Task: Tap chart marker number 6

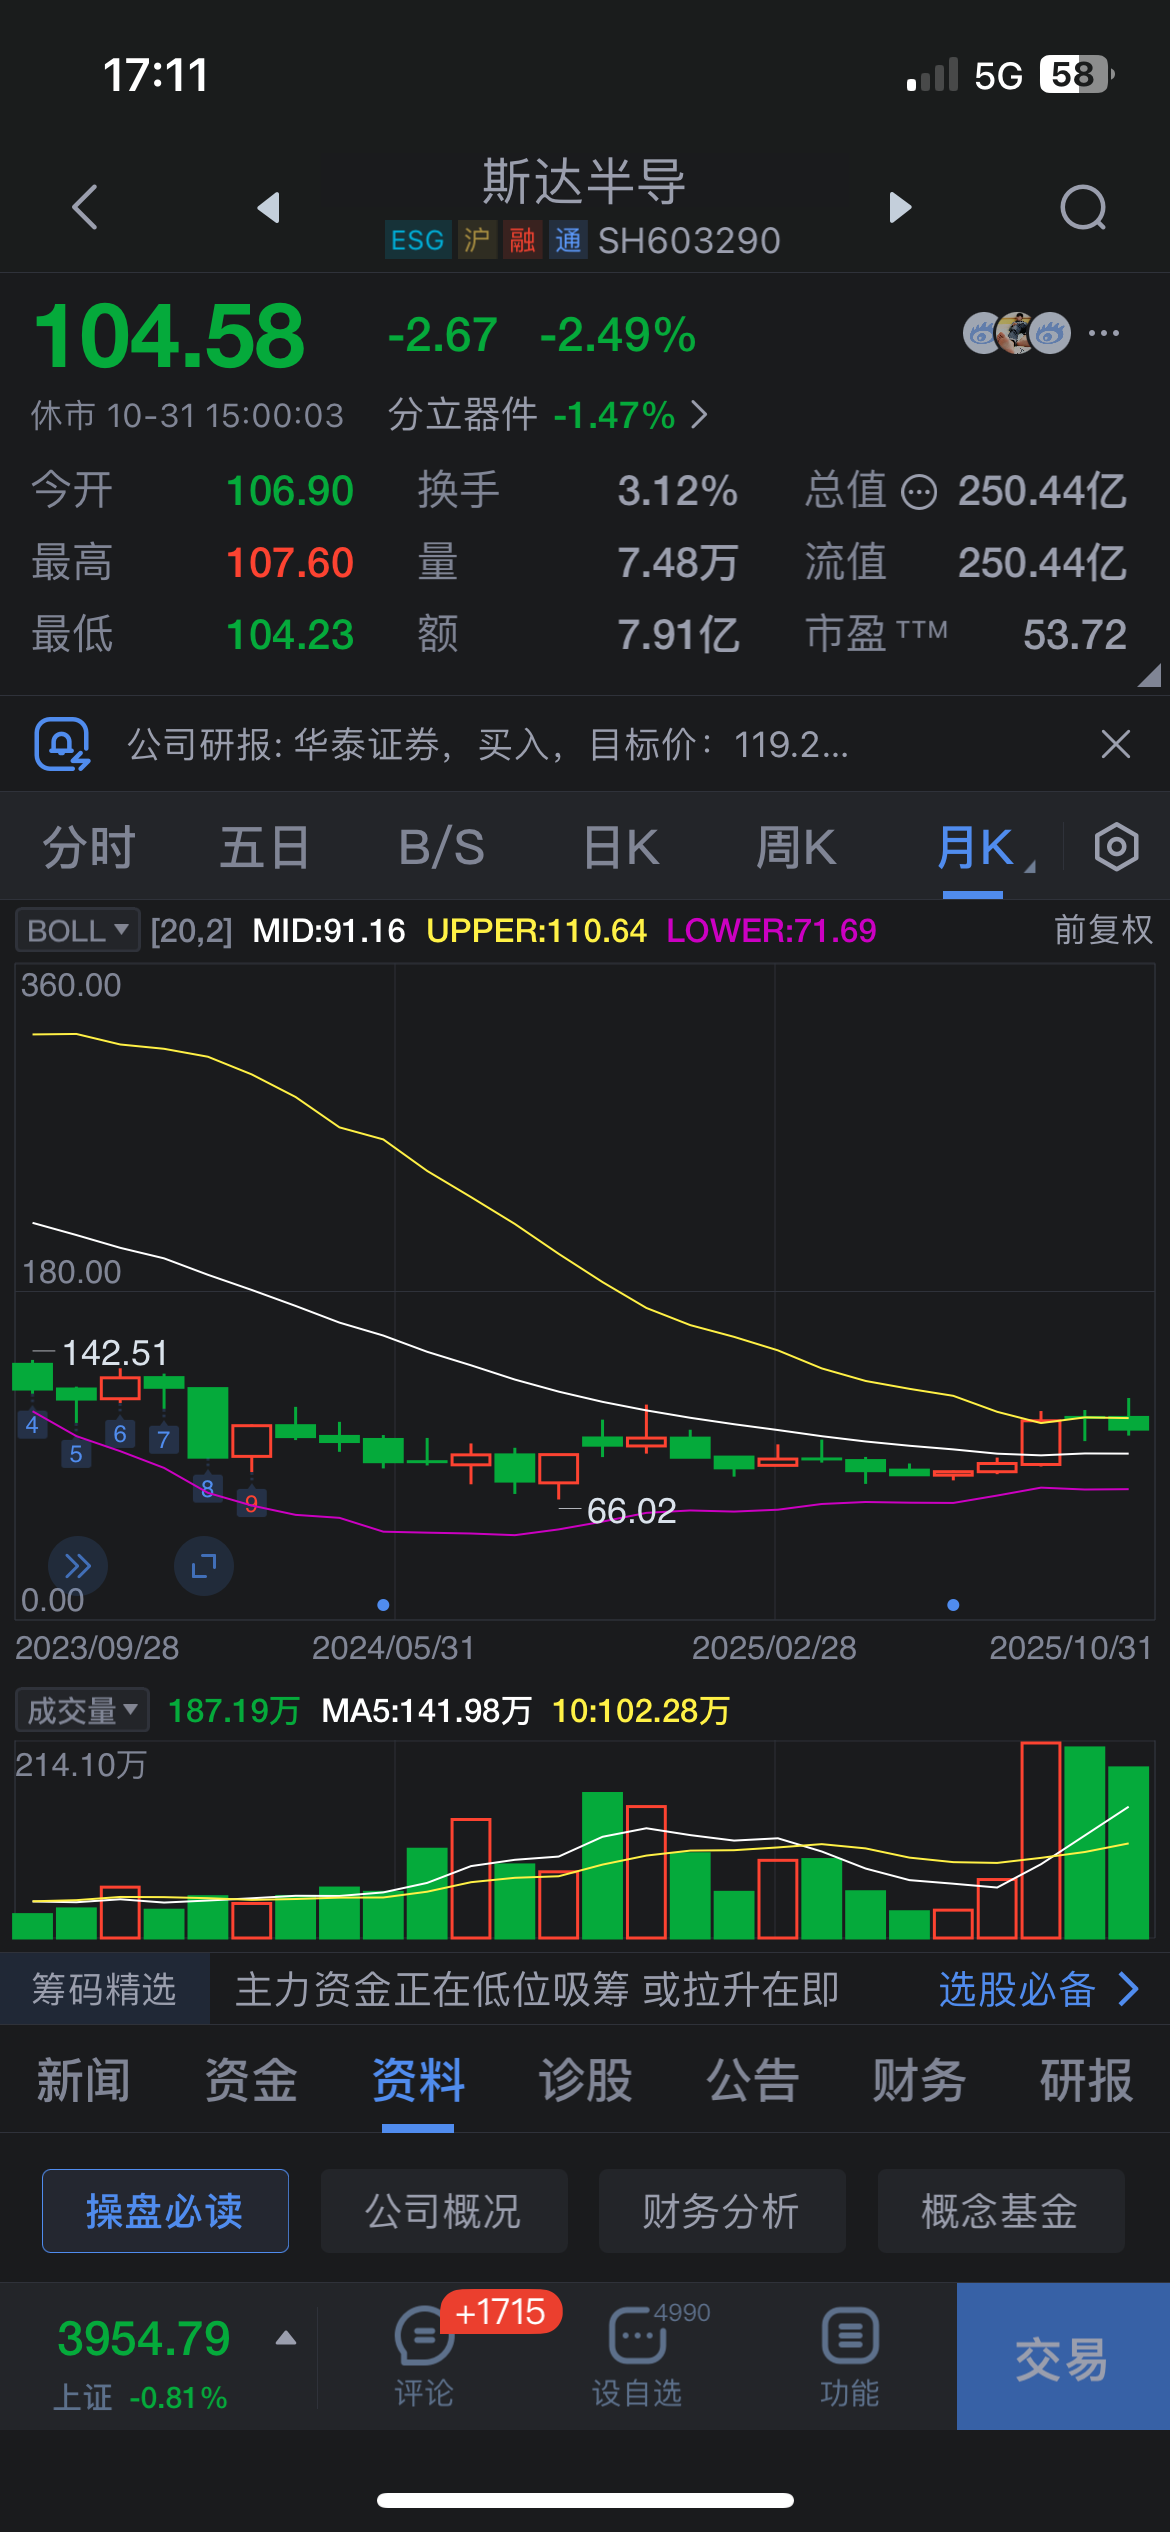Action: pos(120,1434)
